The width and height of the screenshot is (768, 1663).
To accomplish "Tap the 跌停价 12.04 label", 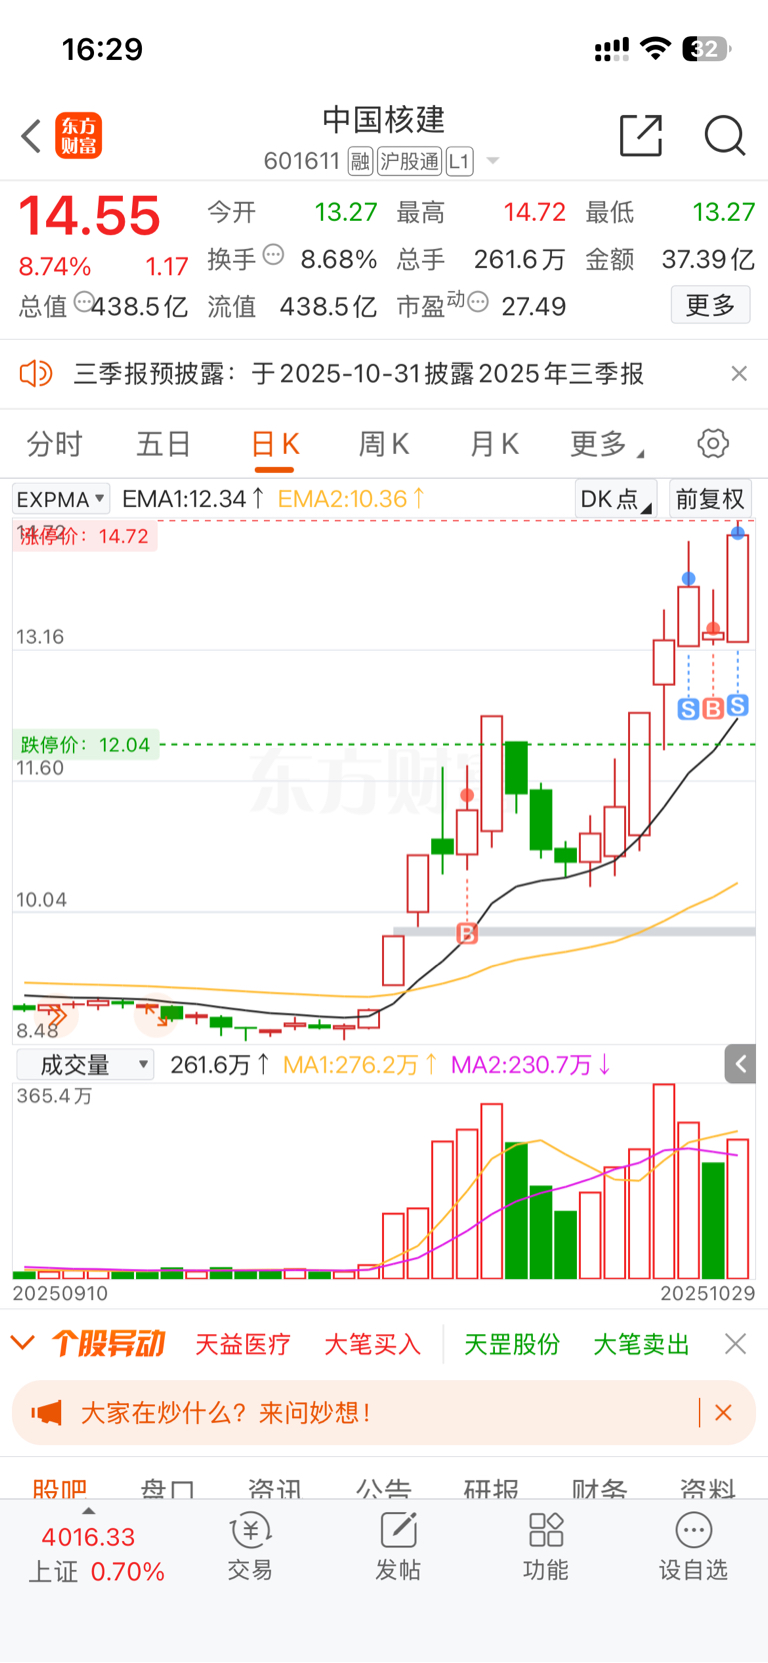I will click(x=86, y=745).
